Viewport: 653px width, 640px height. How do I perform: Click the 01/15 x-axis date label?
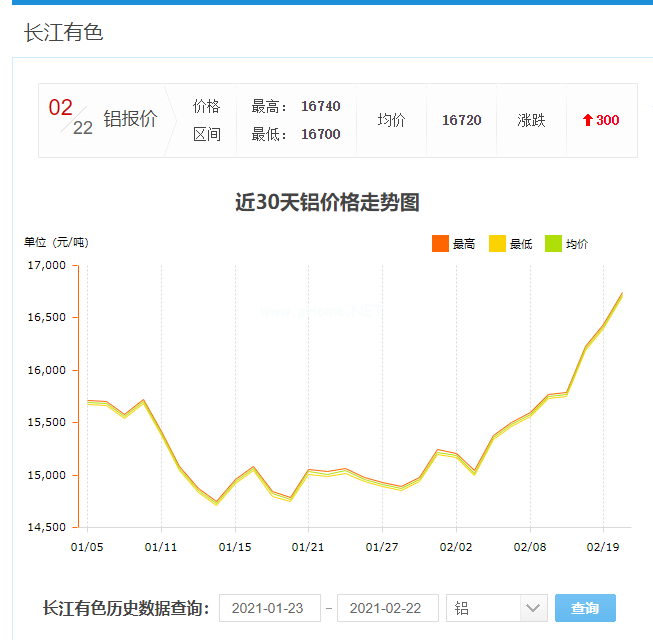tap(235, 547)
